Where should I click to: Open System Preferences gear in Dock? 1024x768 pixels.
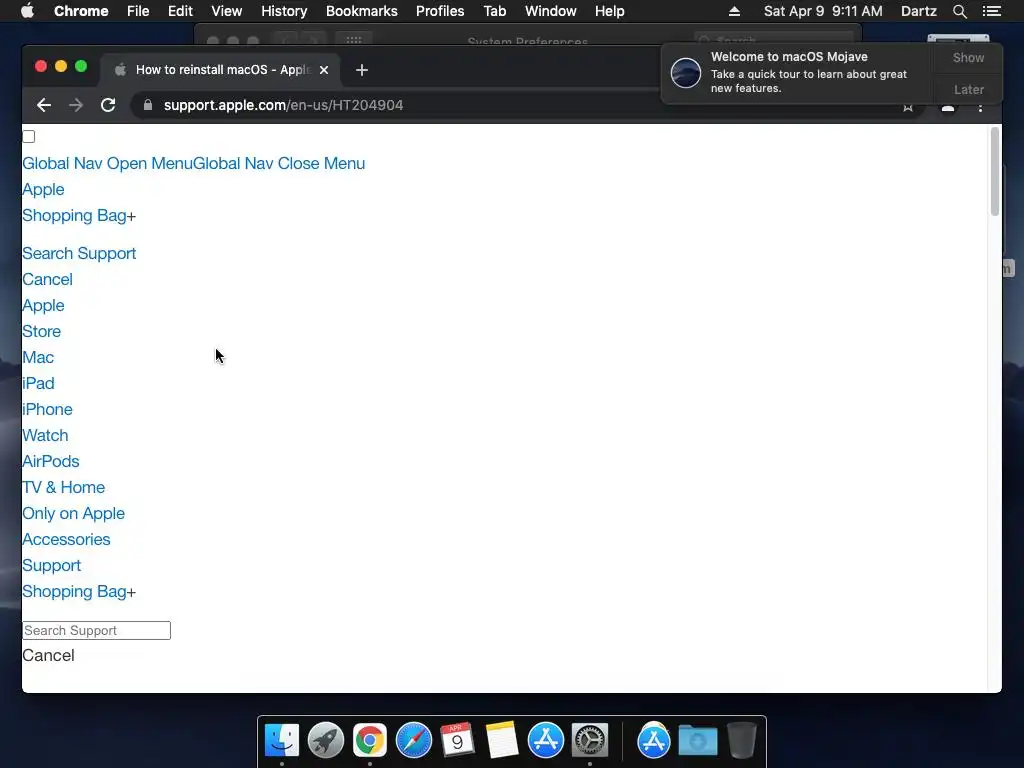point(590,741)
